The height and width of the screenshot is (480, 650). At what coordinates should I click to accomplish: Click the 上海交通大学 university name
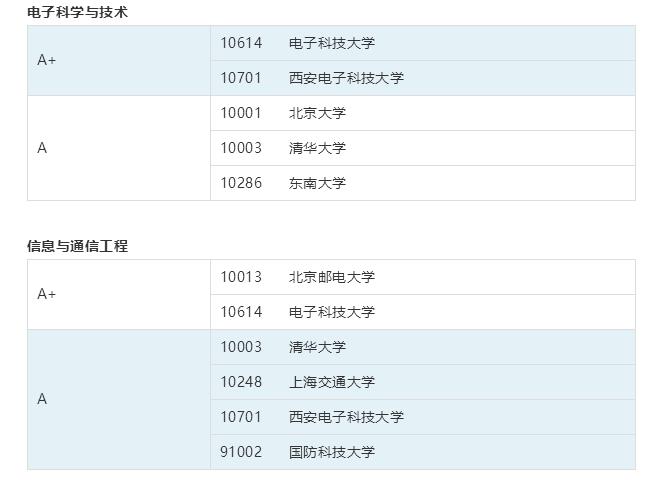click(331, 382)
